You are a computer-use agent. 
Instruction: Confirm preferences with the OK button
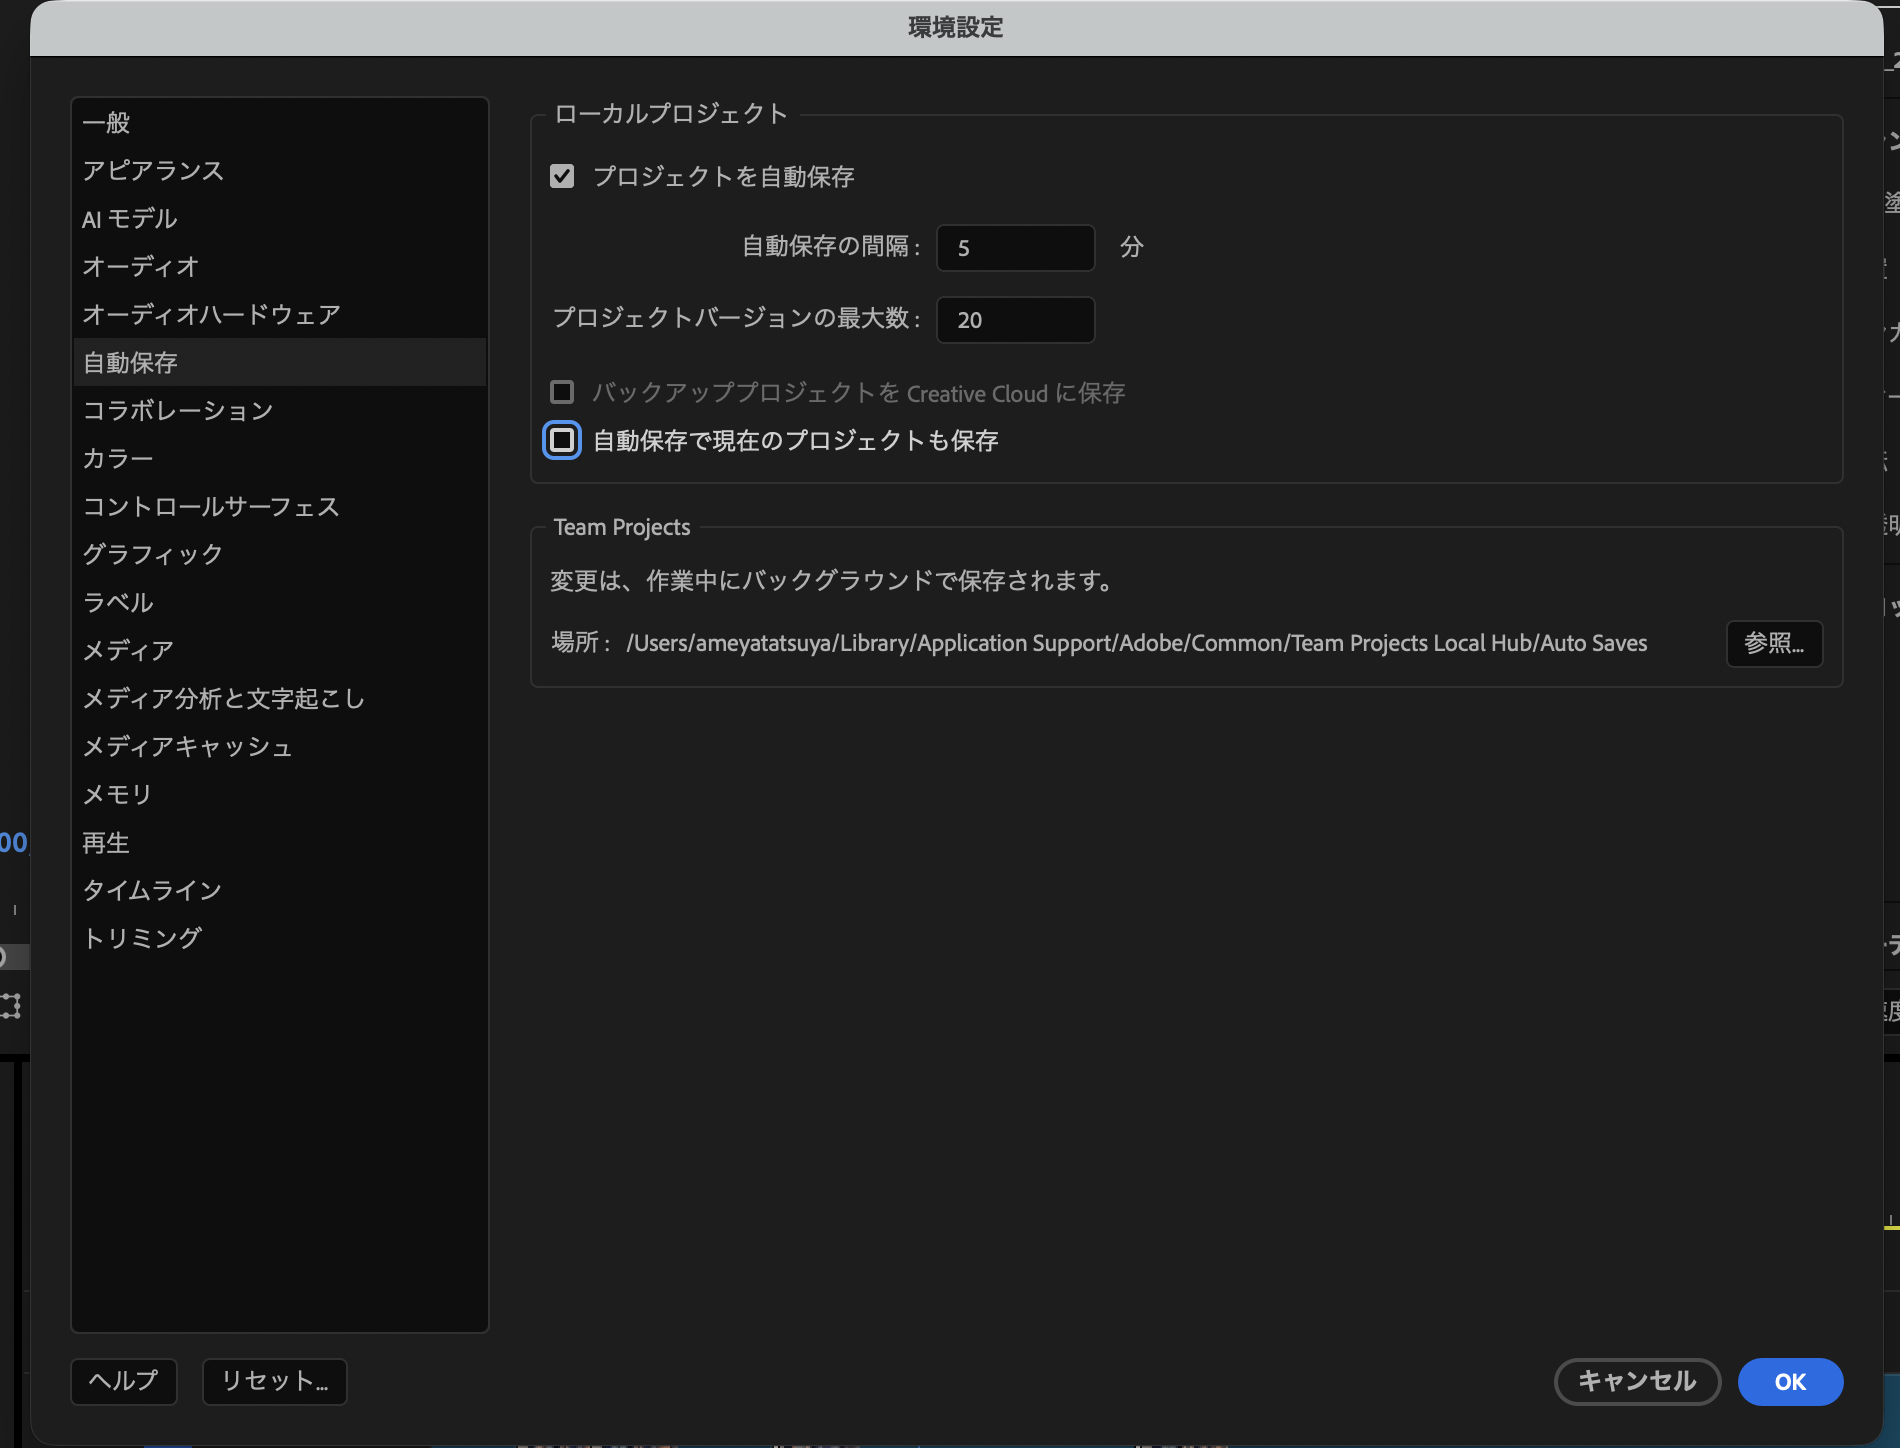1790,1382
